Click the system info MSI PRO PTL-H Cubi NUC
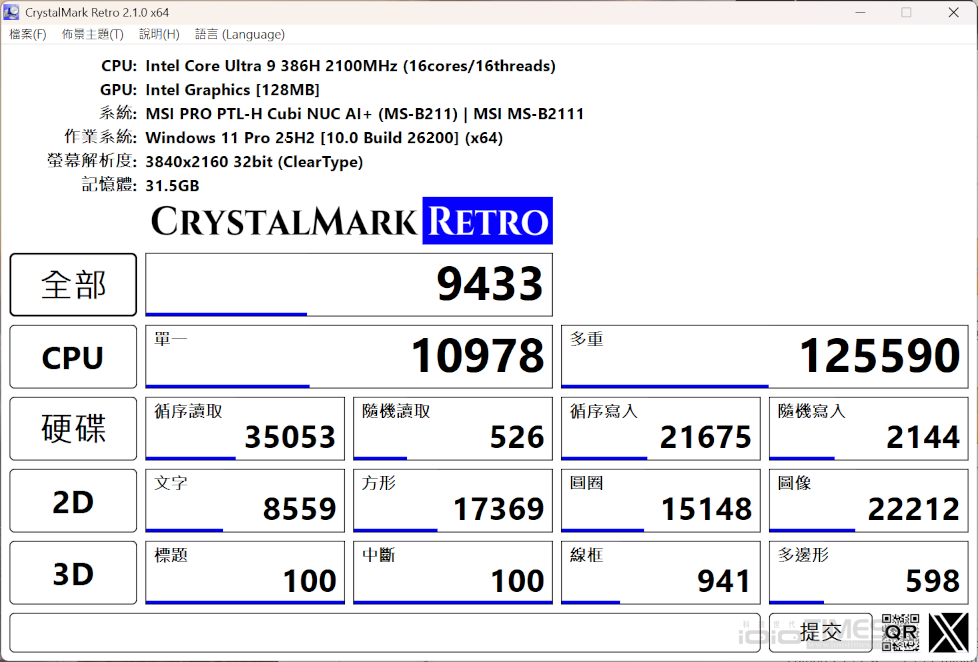 (365, 114)
